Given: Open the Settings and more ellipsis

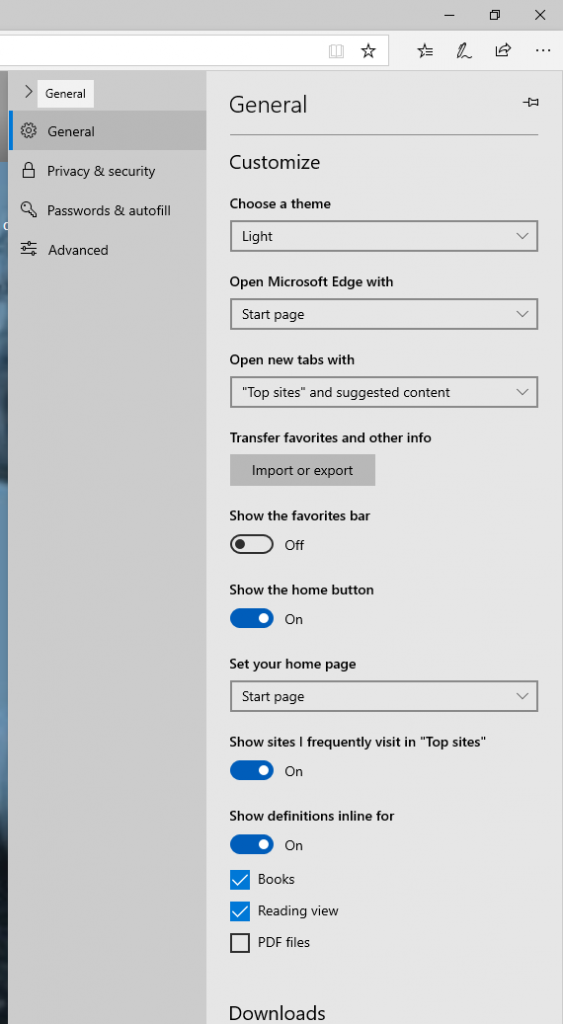Looking at the screenshot, I should coord(543,50).
